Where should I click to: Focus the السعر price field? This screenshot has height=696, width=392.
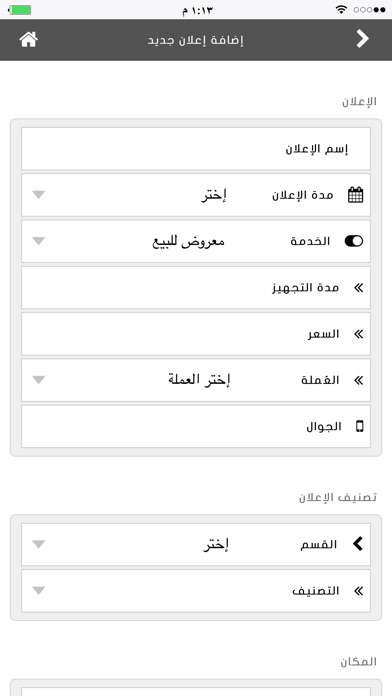(x=196, y=334)
